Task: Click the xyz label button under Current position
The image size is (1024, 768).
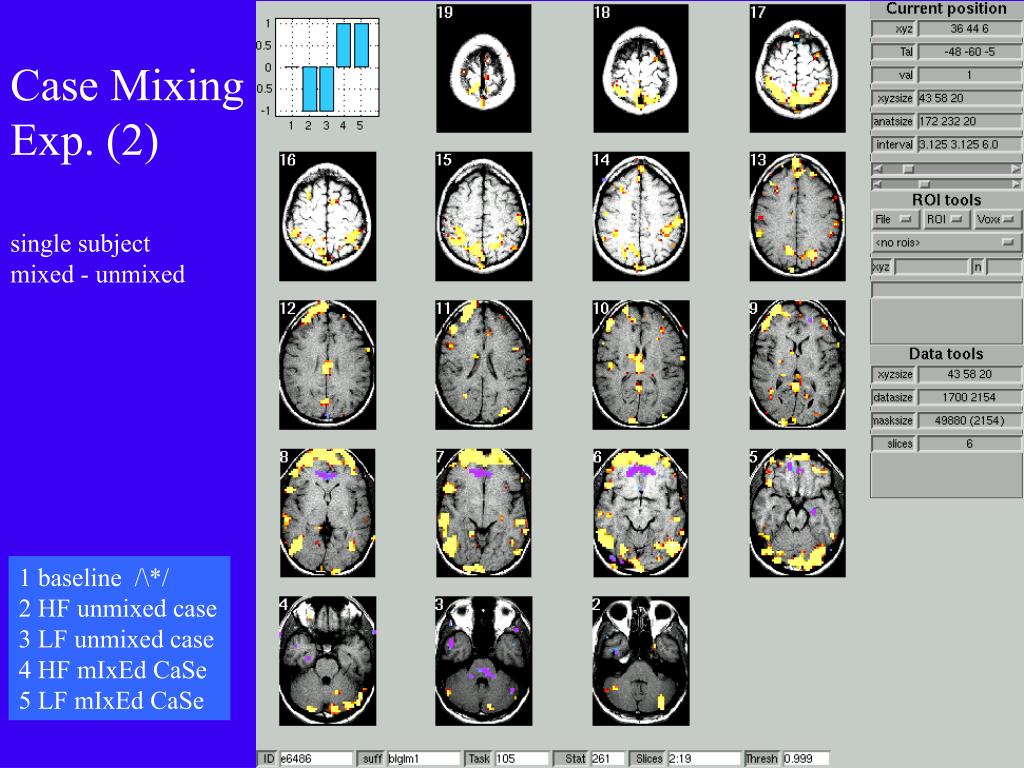Action: pos(893,29)
